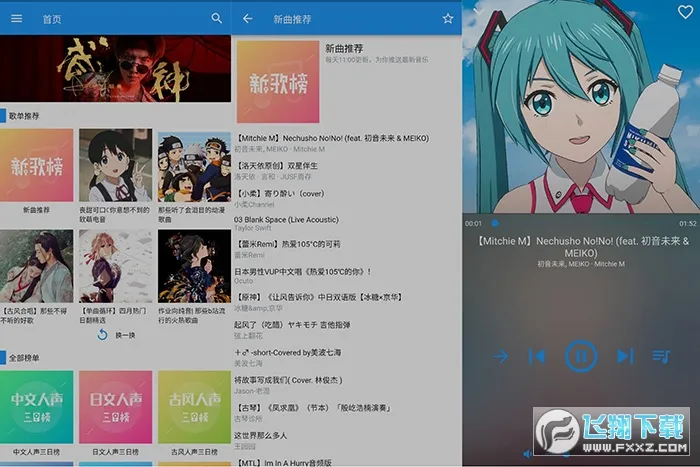
Task: Click the song progress bar
Action: tap(580, 223)
